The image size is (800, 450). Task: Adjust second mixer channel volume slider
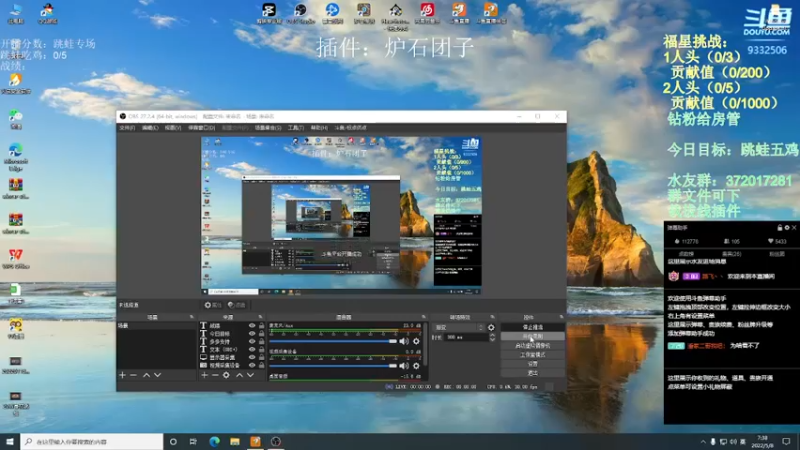click(x=333, y=366)
